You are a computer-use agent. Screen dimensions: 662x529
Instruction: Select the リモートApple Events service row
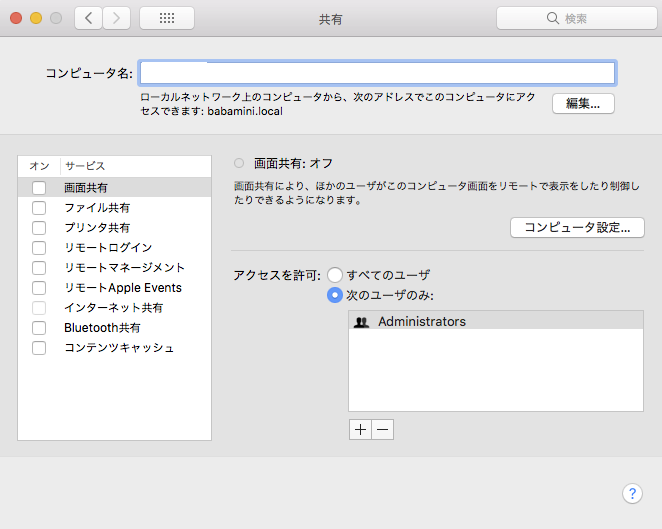tap(114, 288)
